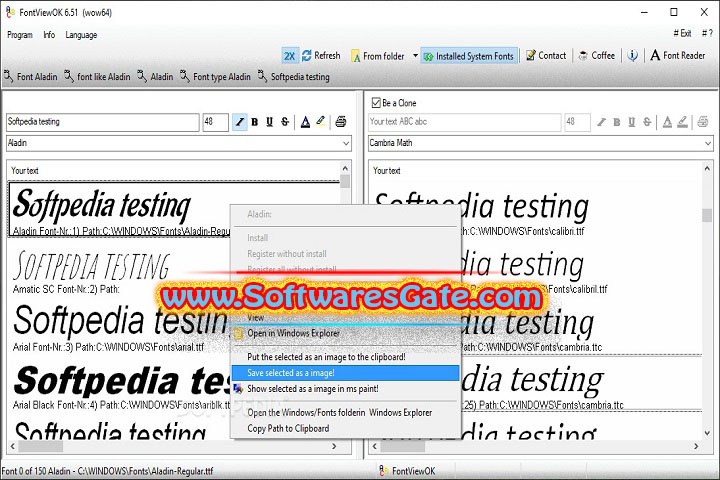Click the Coffee donate button
Image resolution: width=720 pixels, height=480 pixels.
coord(596,56)
